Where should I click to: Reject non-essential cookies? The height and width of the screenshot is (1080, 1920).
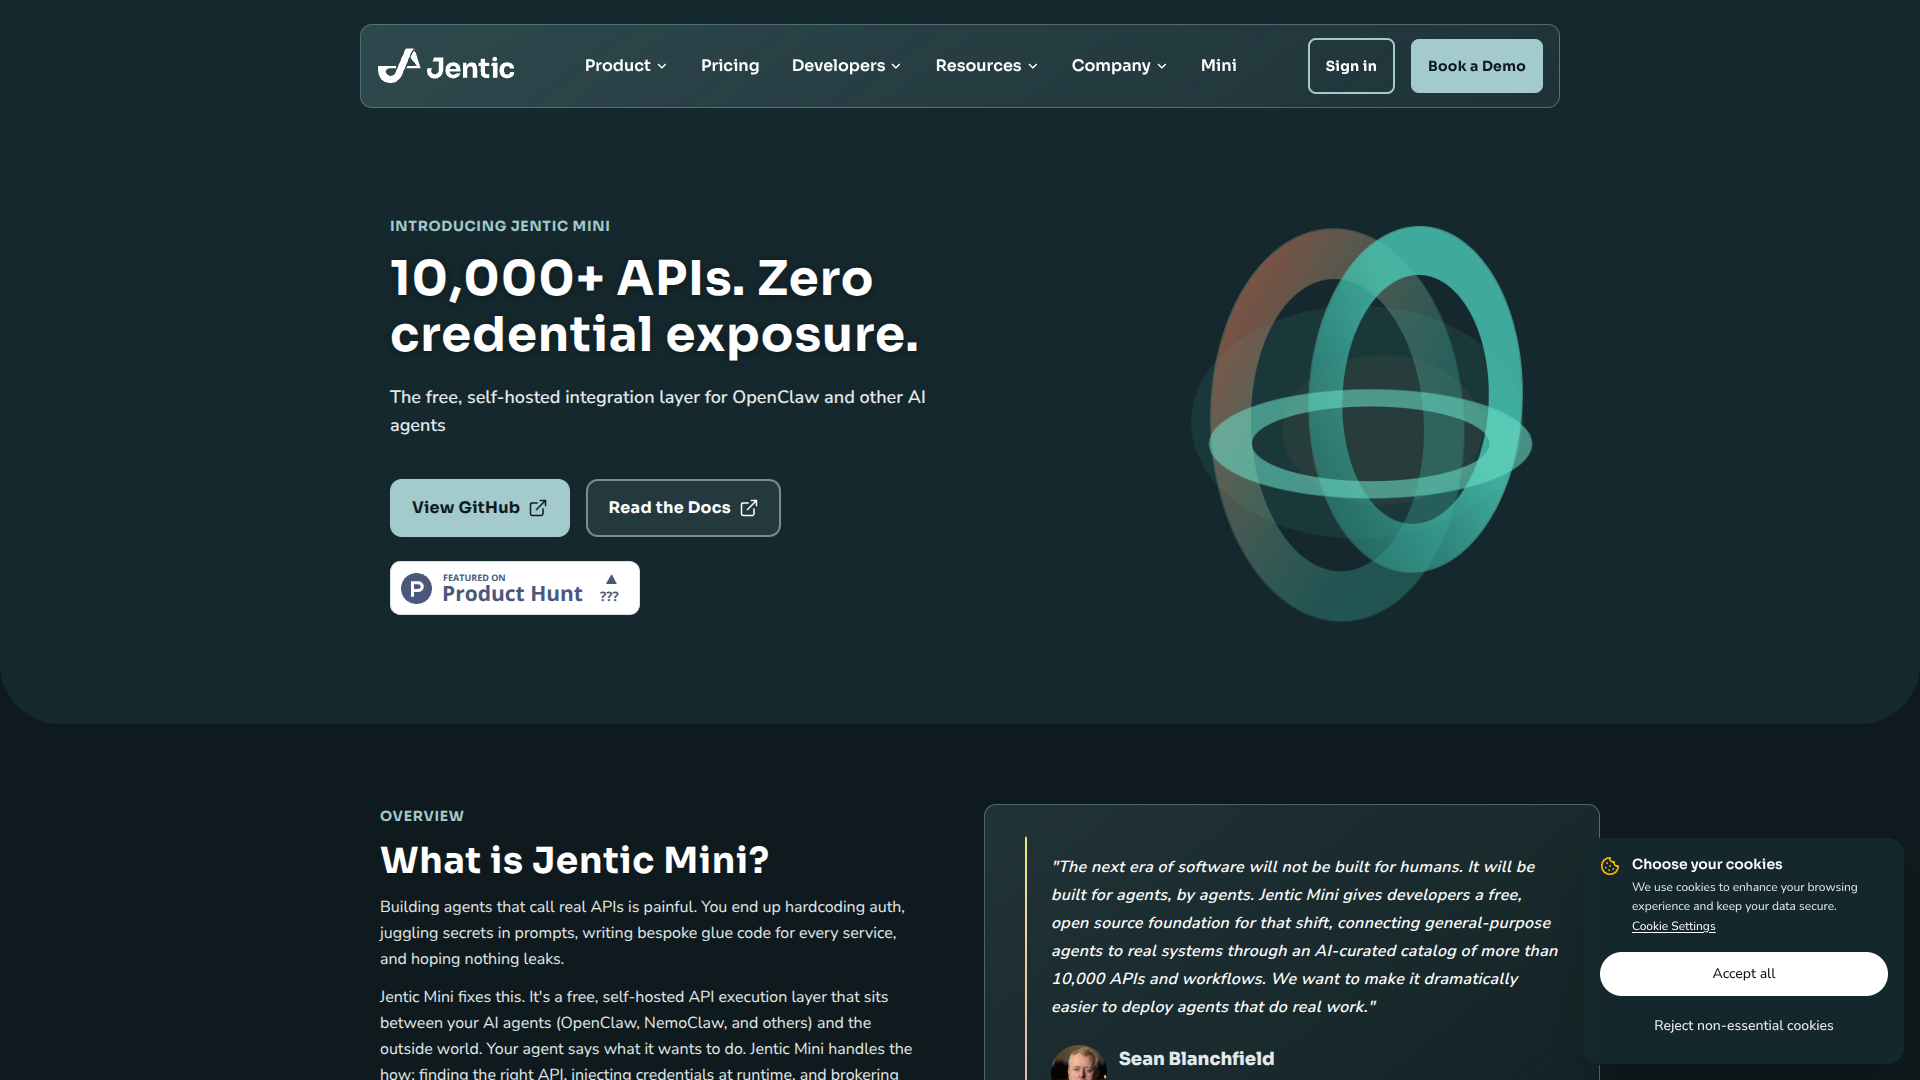(1743, 1025)
